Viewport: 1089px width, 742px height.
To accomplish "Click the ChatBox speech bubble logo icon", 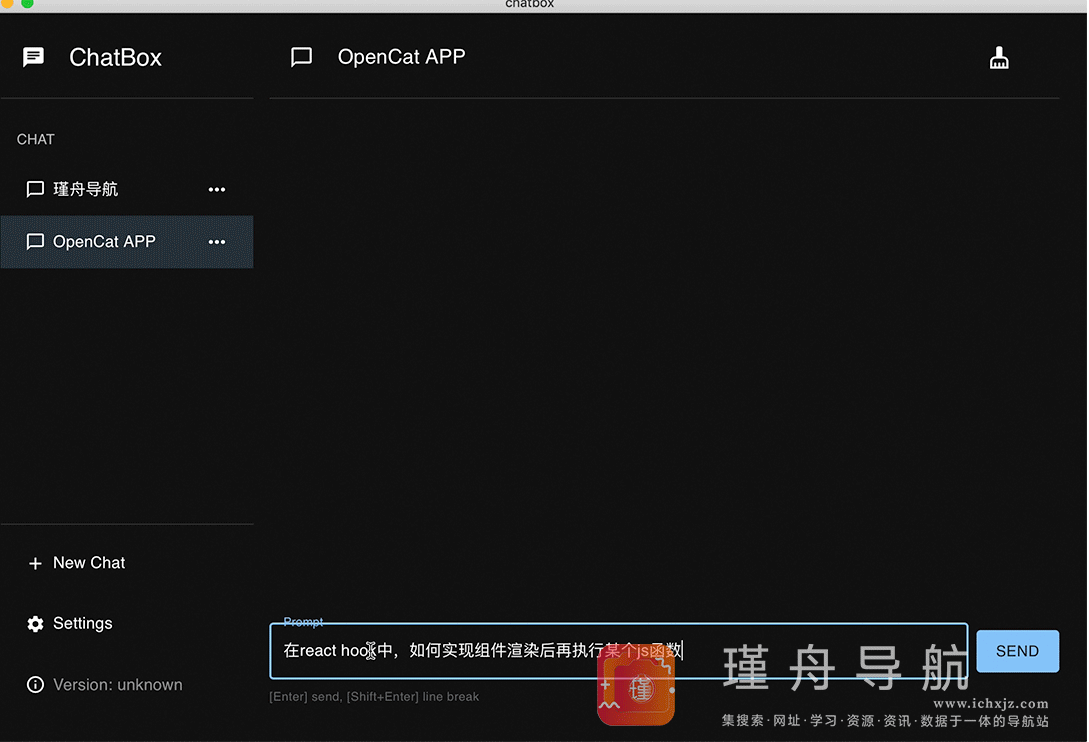I will pos(33,57).
